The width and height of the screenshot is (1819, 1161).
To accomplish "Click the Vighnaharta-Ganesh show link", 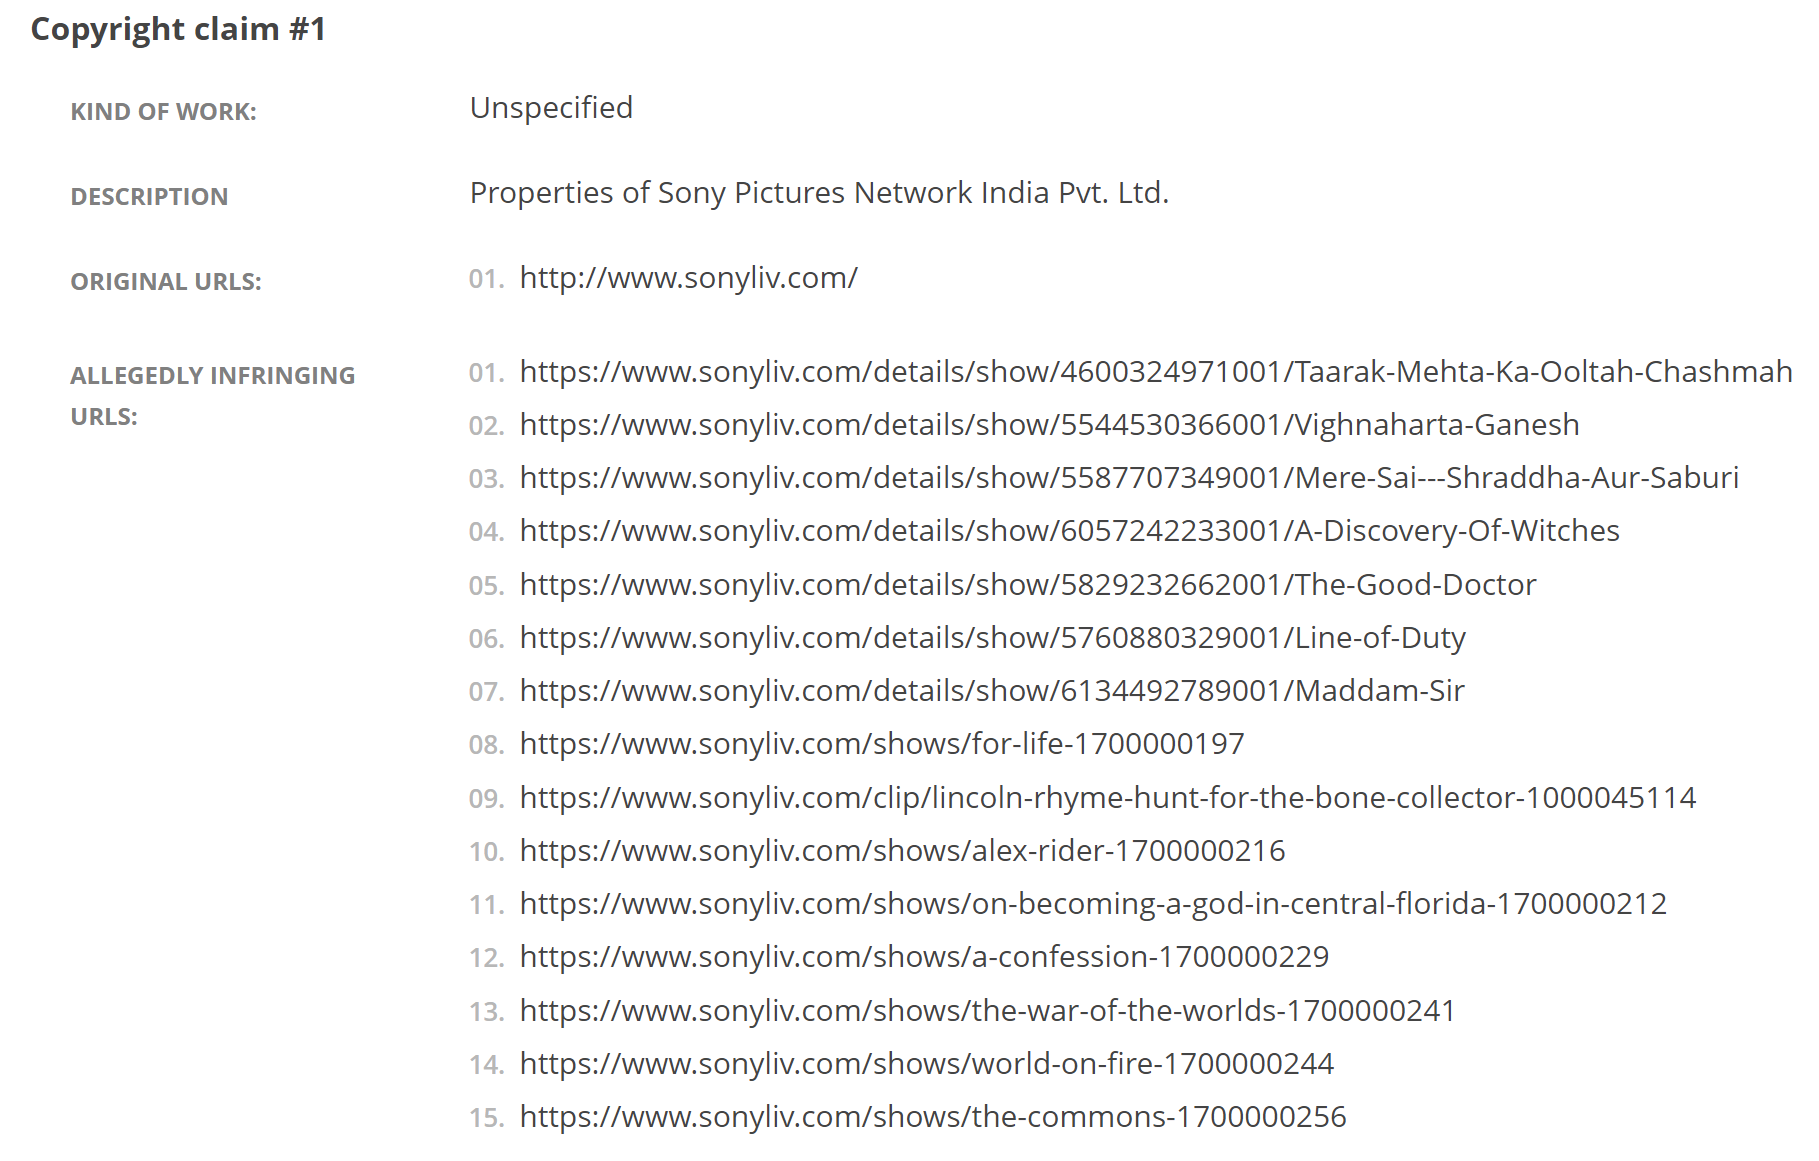I will click(x=1050, y=425).
